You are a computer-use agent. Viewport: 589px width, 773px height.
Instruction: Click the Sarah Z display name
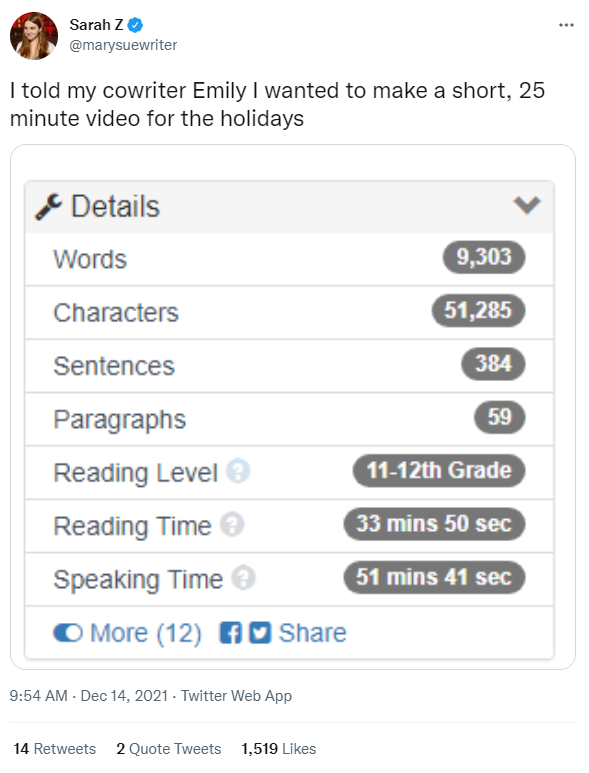(x=97, y=24)
